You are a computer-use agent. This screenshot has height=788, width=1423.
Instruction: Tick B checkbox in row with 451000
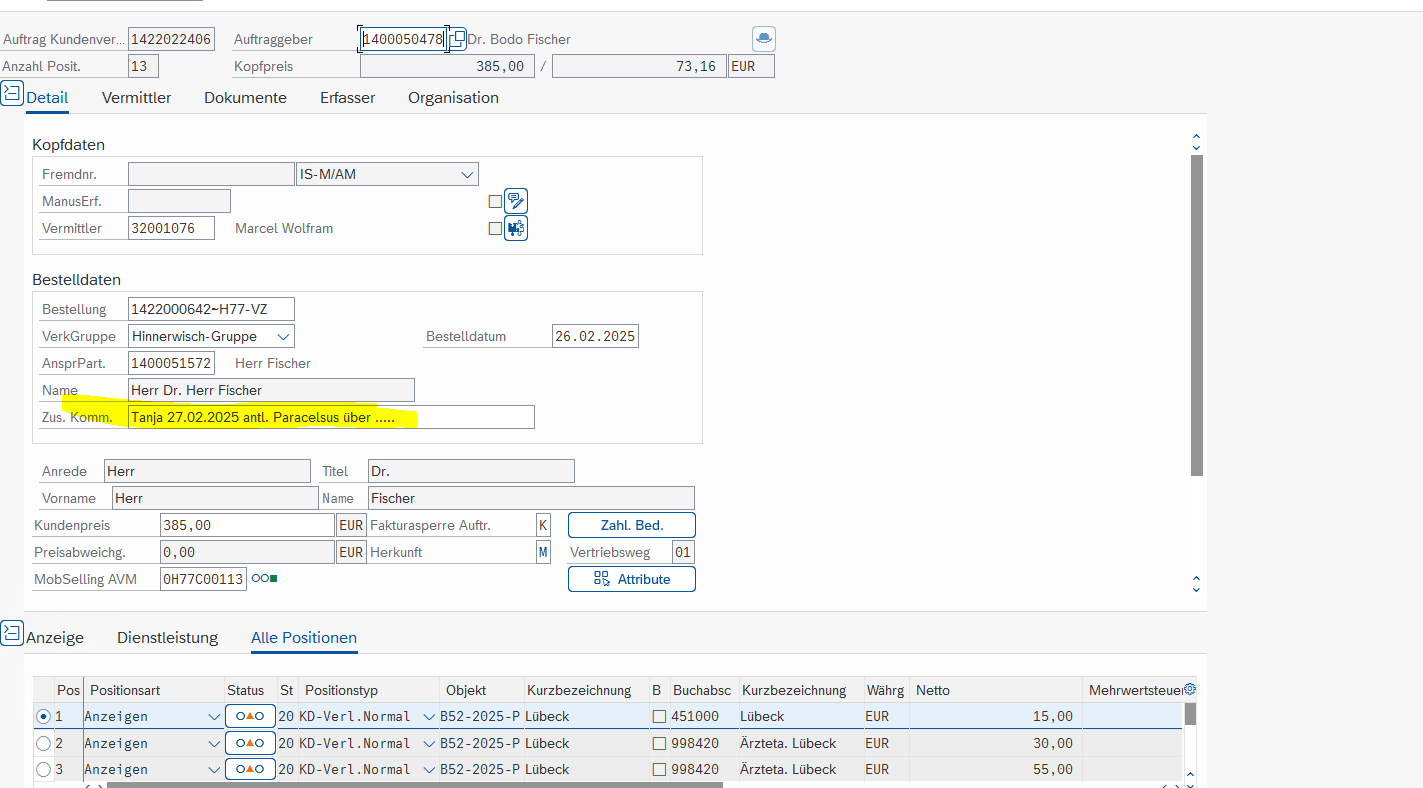pos(659,716)
